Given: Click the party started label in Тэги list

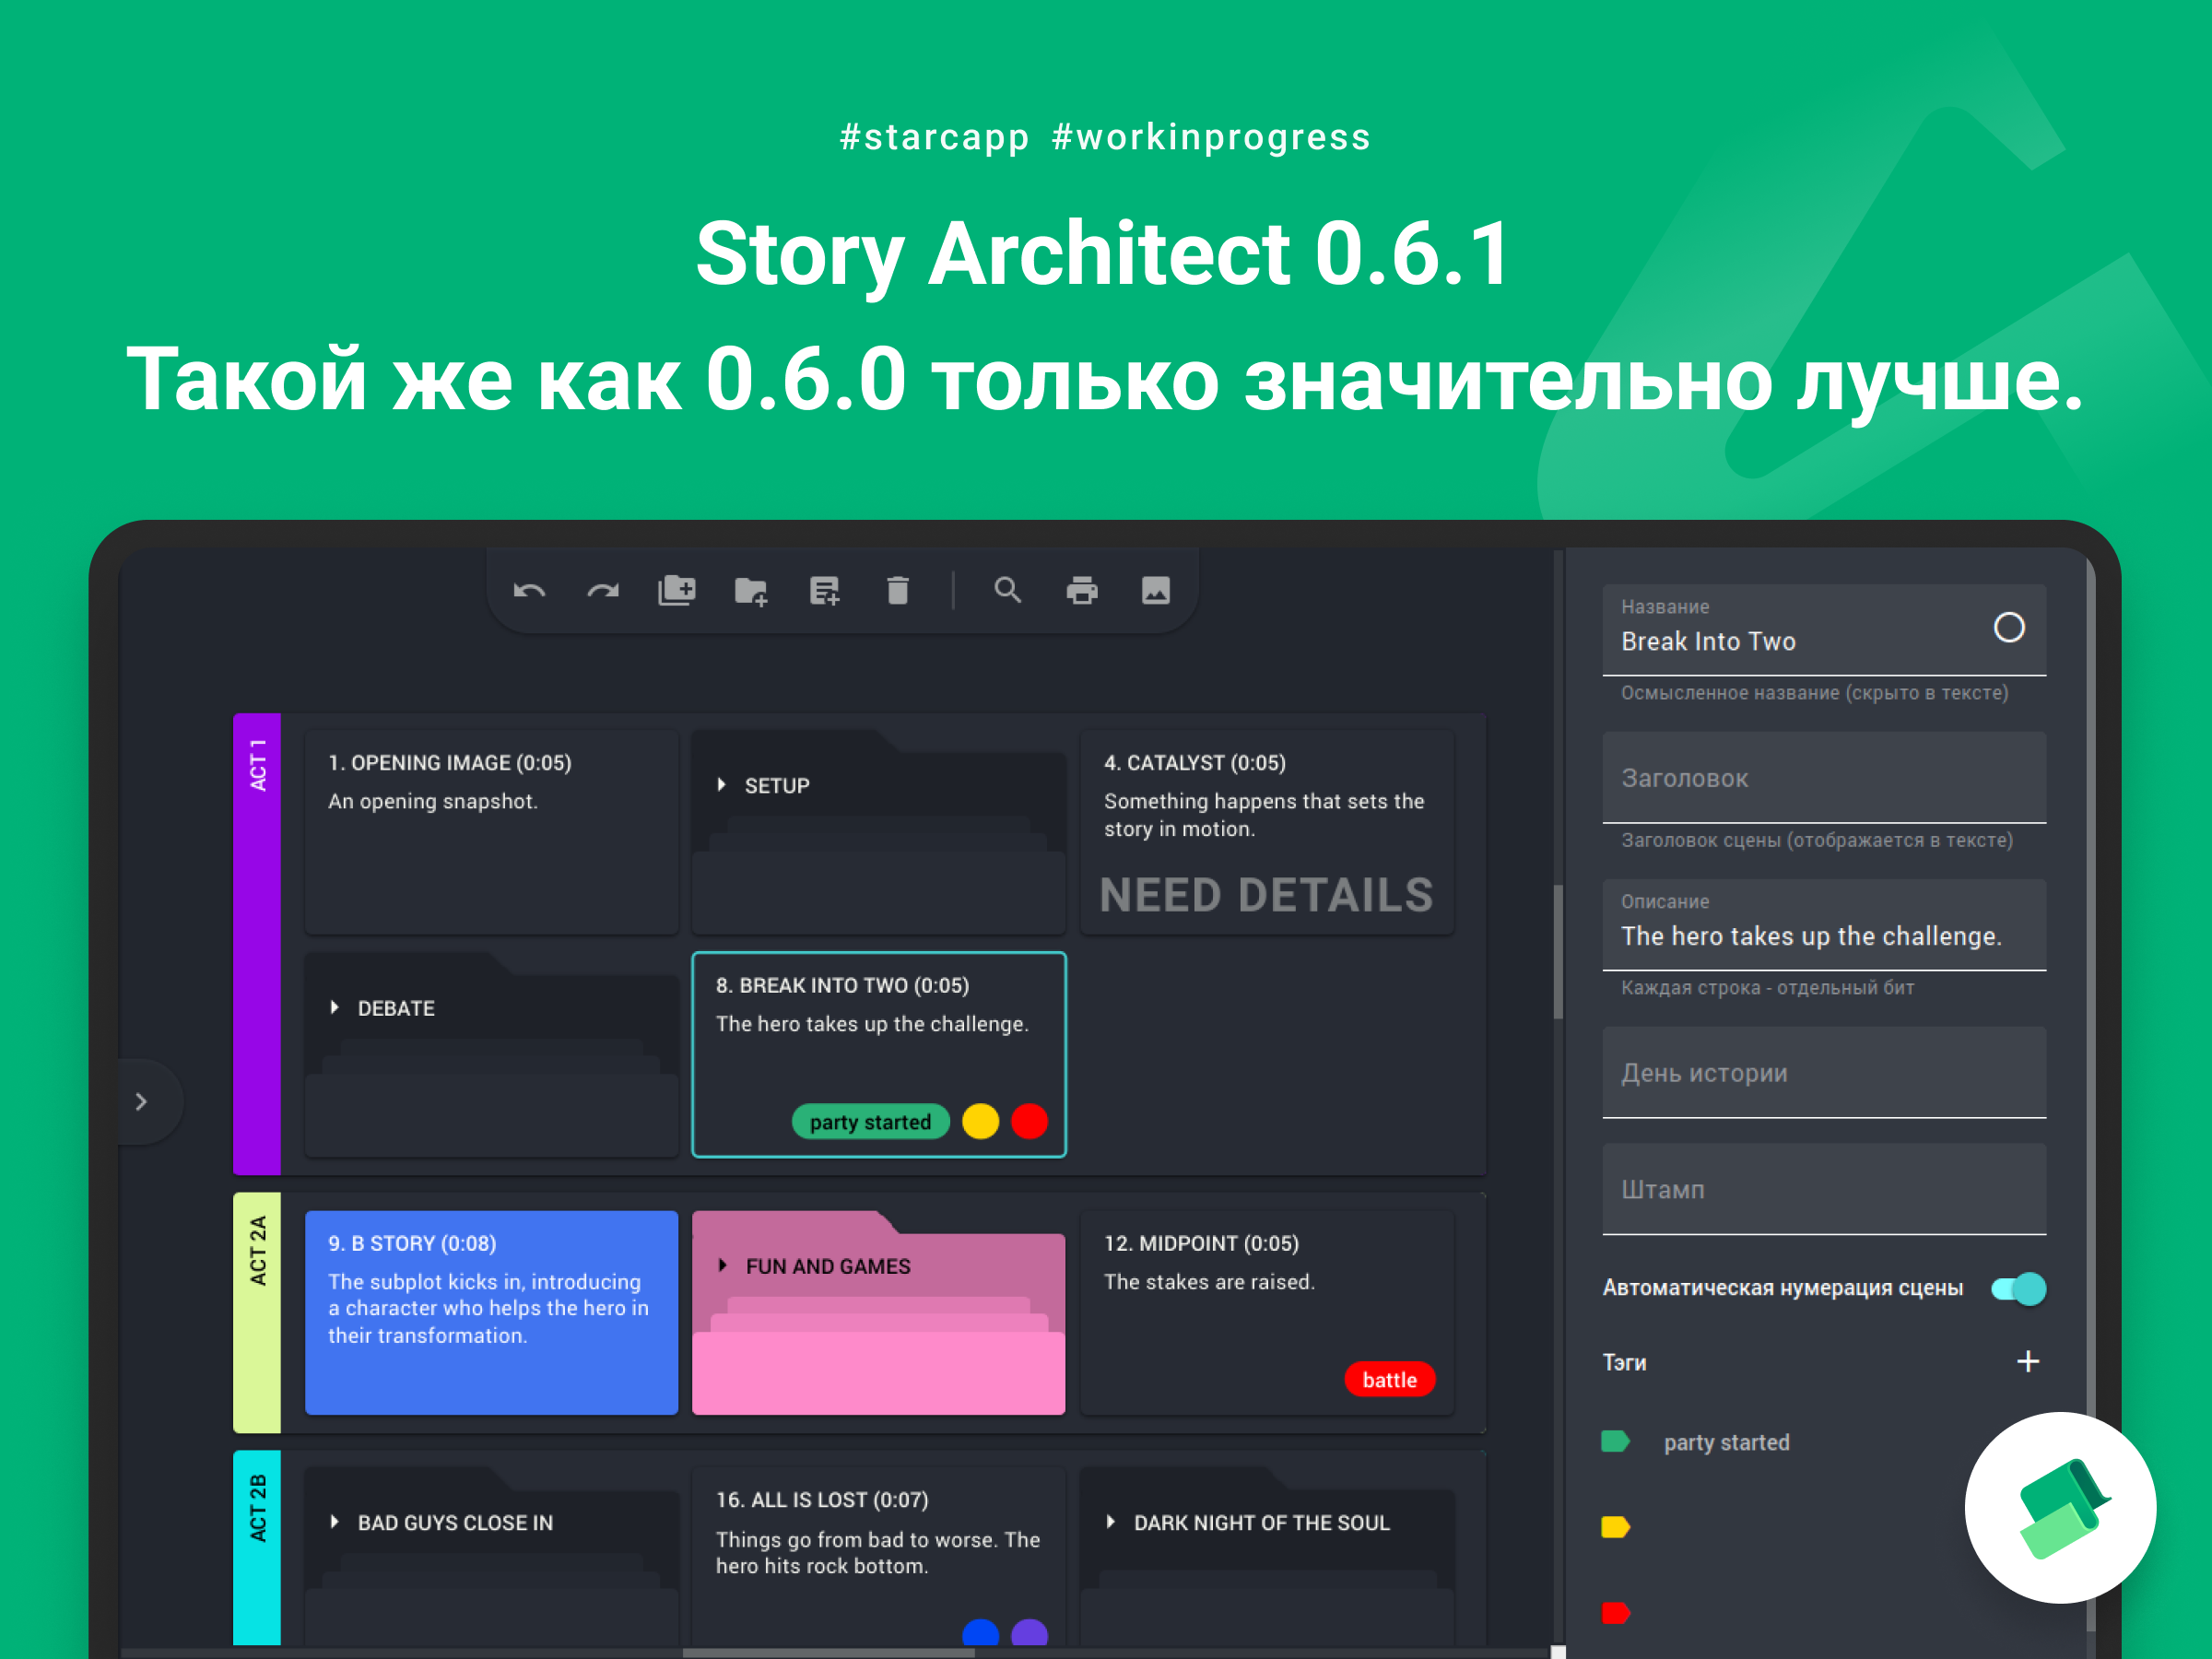Looking at the screenshot, I should tap(1726, 1442).
